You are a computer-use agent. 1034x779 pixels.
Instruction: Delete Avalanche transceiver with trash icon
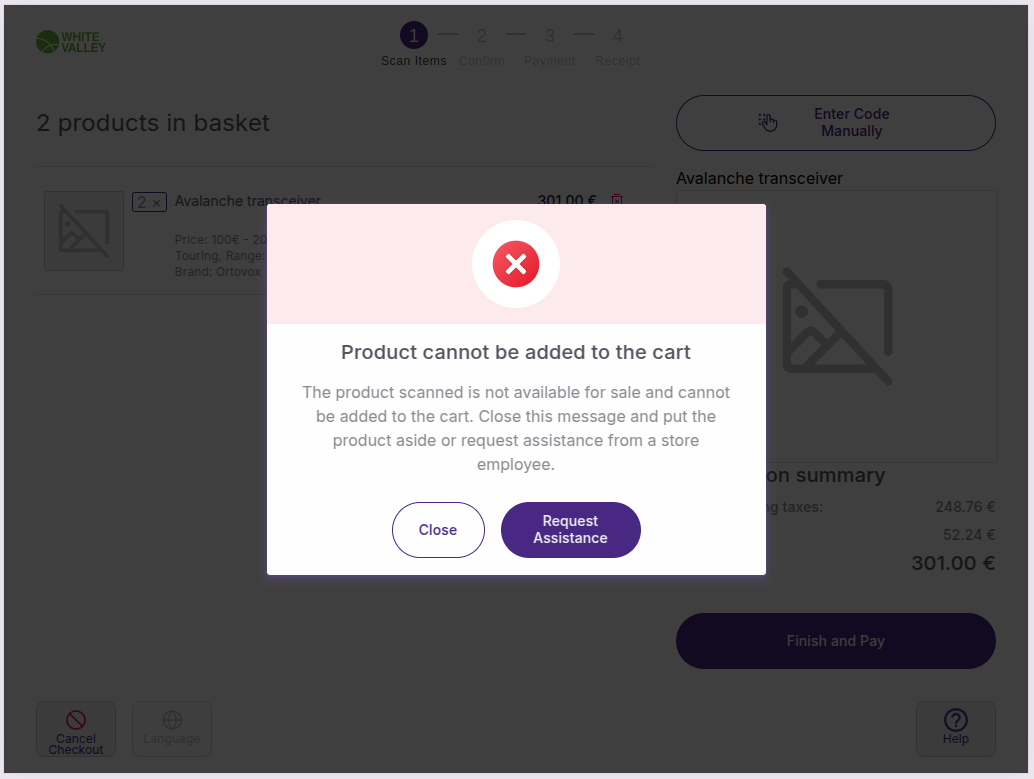[617, 200]
